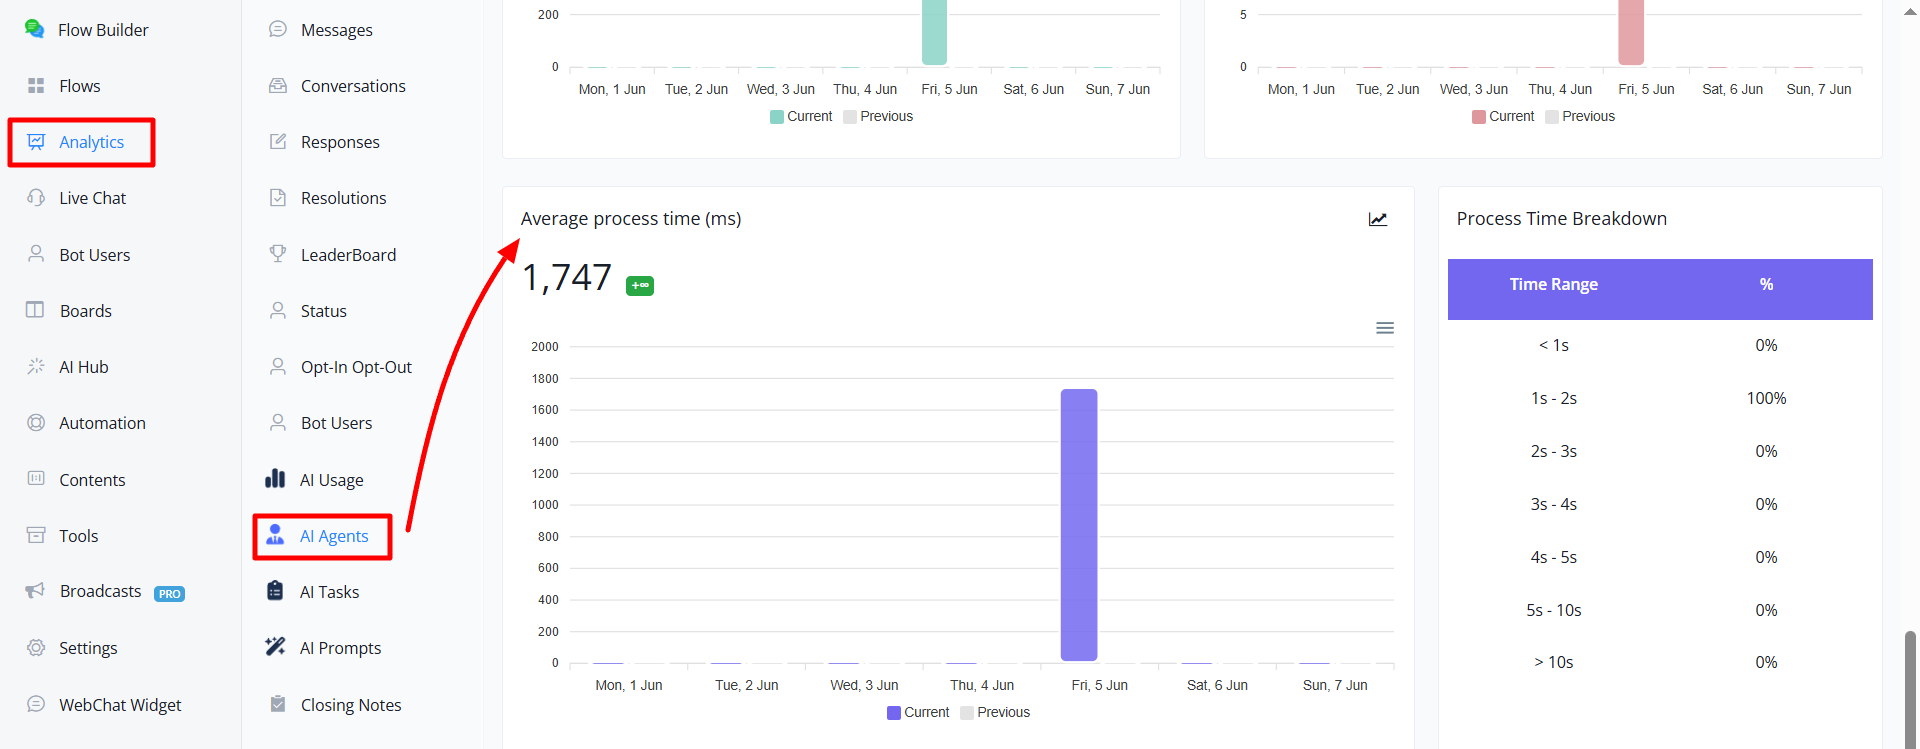Open Closing Notes analytics page
Viewport: 1920px width, 749px height.
(x=351, y=705)
